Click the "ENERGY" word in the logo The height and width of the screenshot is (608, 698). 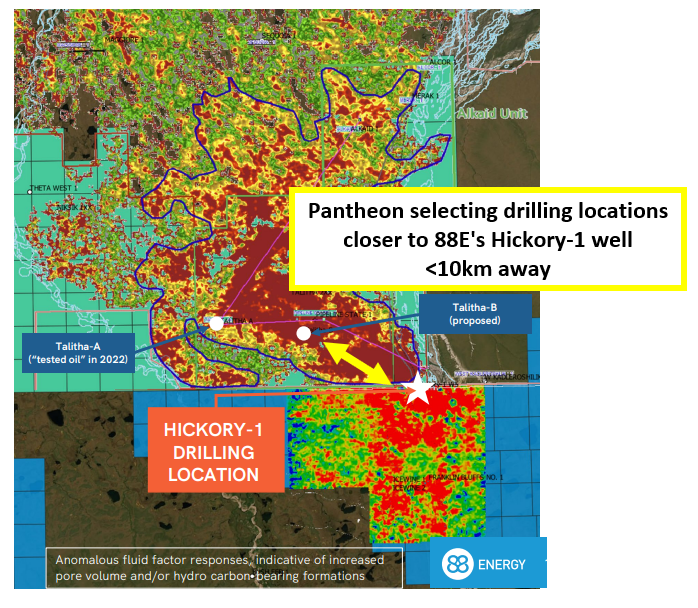[502, 565]
